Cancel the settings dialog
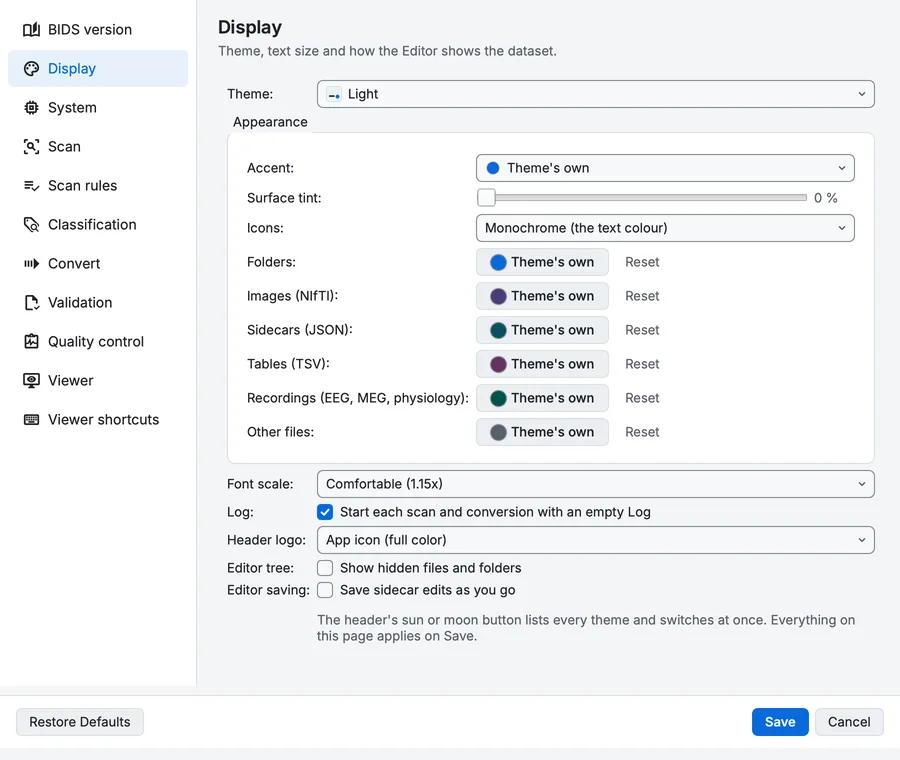The width and height of the screenshot is (900, 760). tap(849, 722)
